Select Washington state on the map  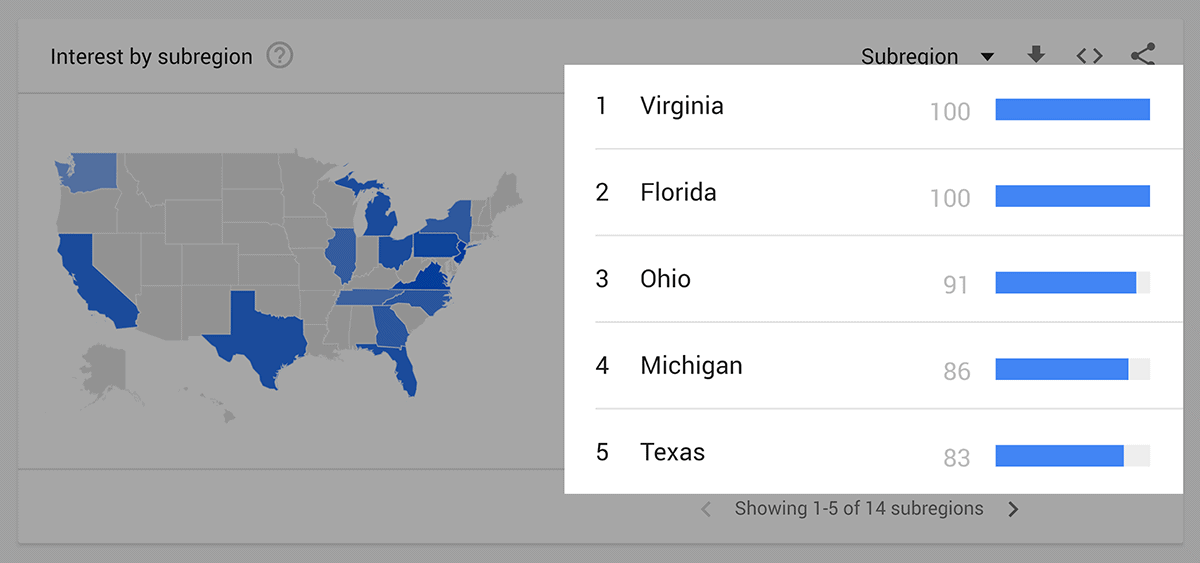coord(87,171)
